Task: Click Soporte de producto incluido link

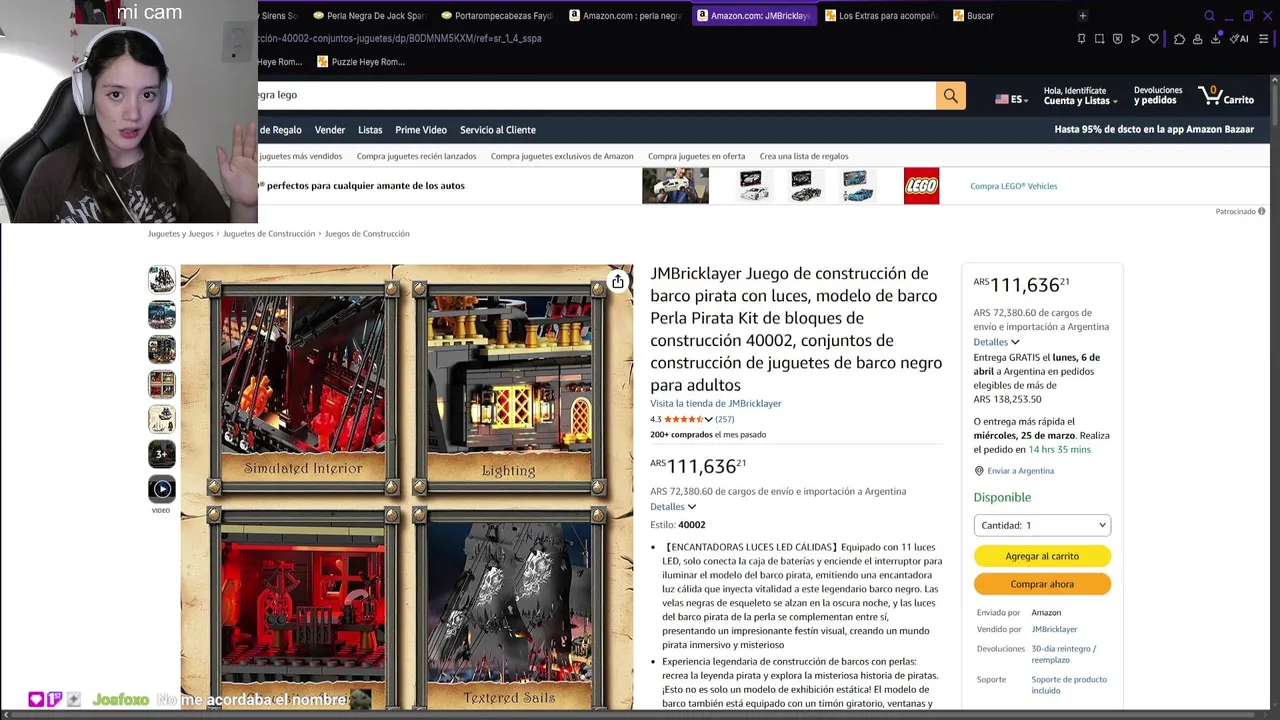Action: click(x=1069, y=685)
